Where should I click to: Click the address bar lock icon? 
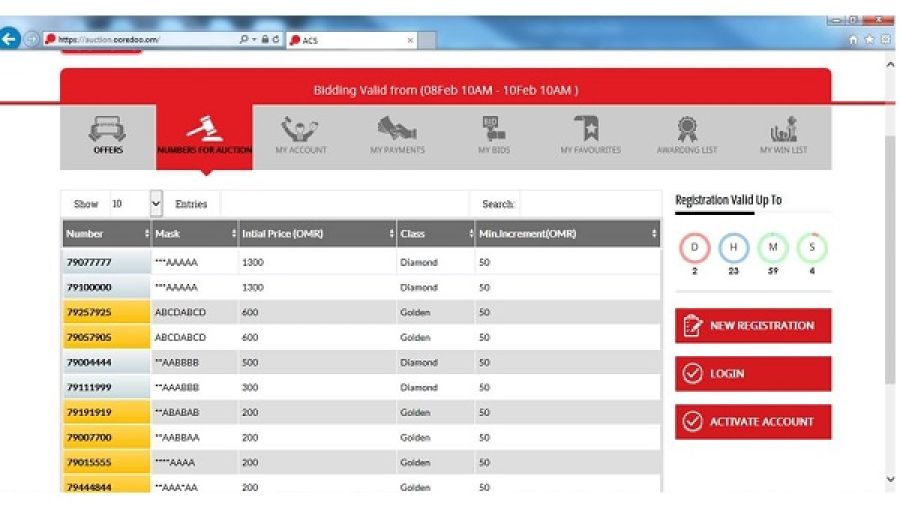265,40
